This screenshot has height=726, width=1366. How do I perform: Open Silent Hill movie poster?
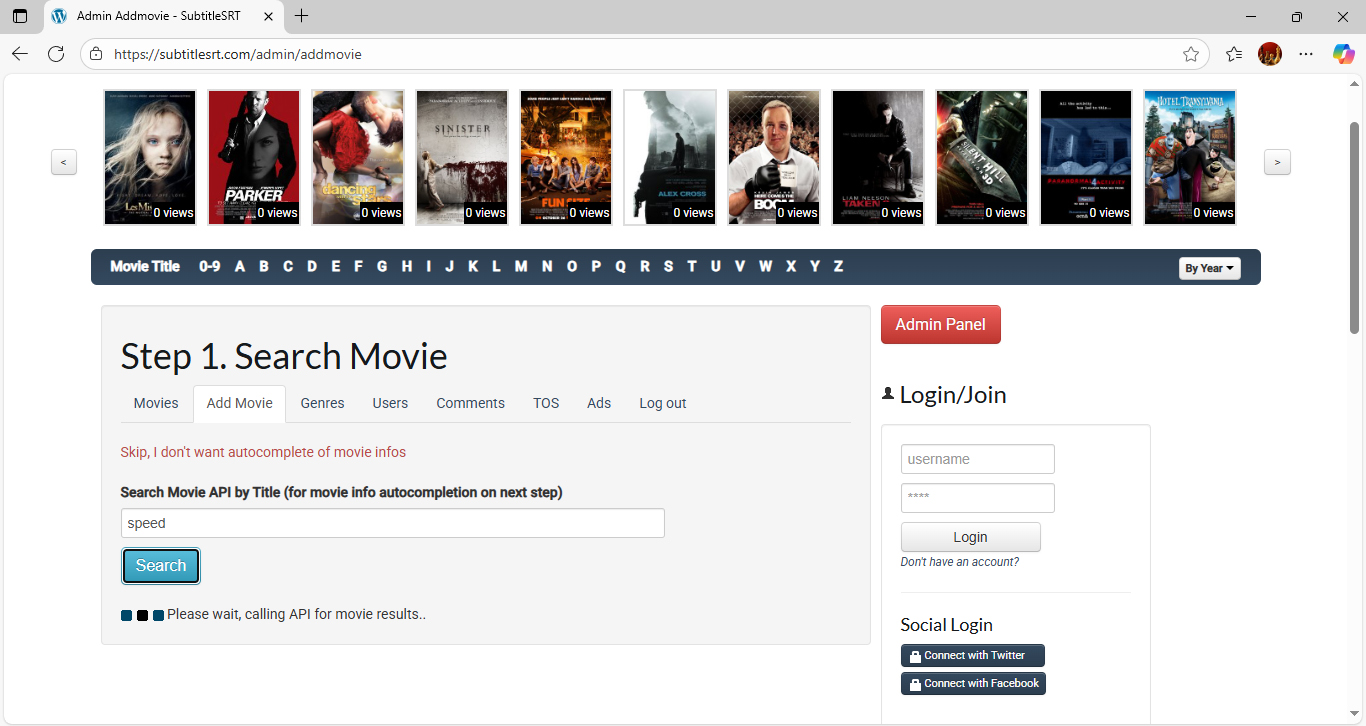pos(982,157)
